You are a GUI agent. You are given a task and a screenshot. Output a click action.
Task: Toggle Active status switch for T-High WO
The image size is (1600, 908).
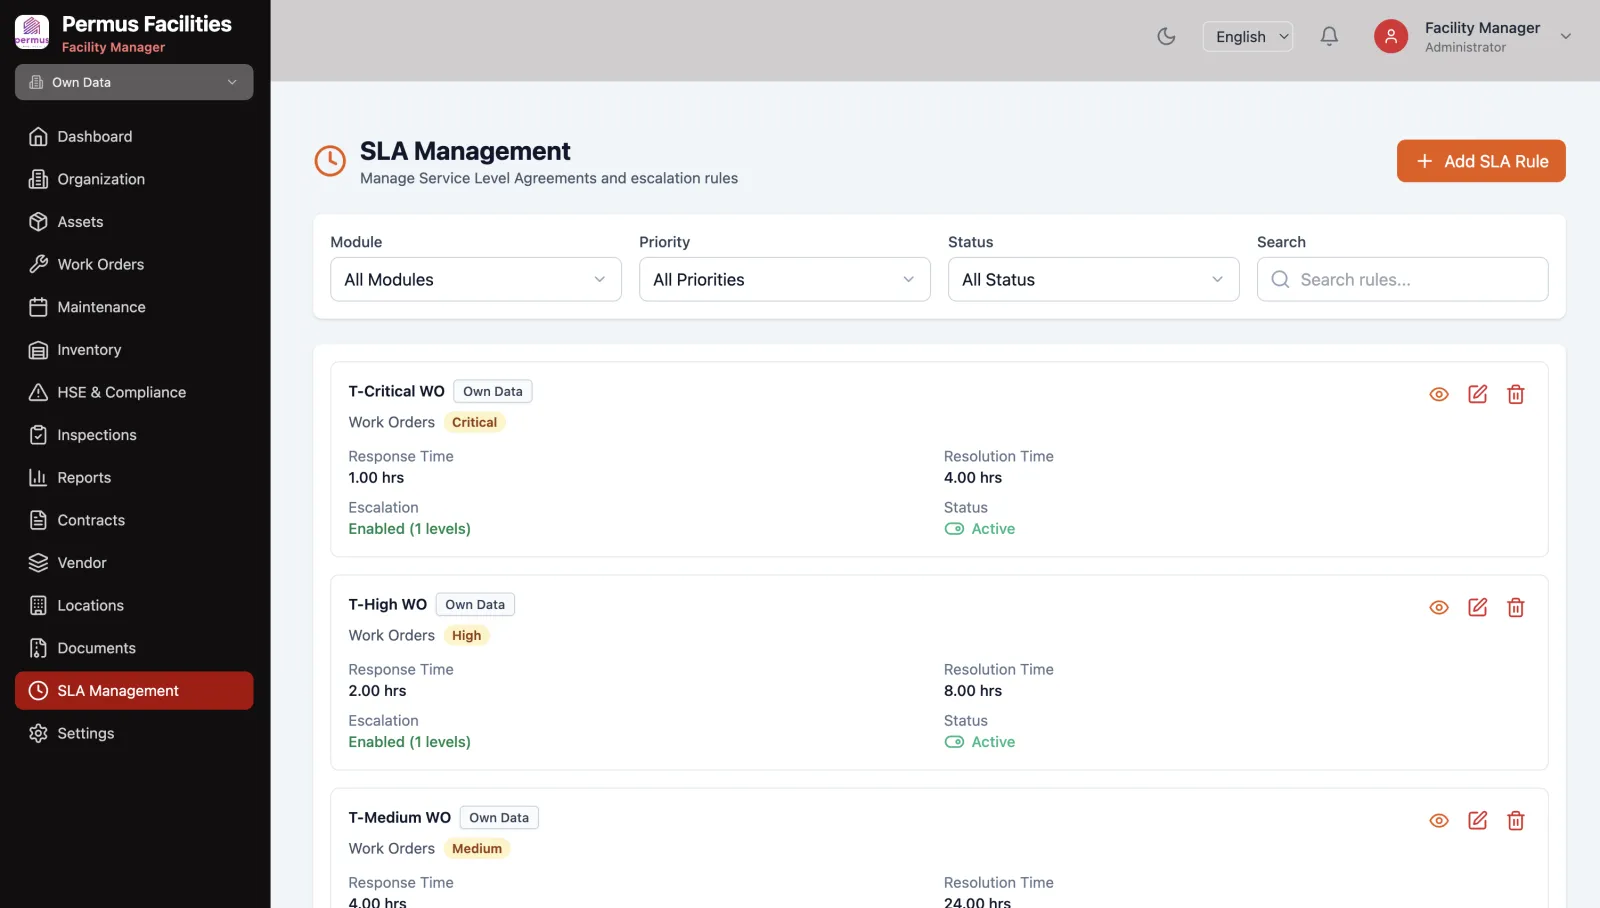tap(954, 742)
